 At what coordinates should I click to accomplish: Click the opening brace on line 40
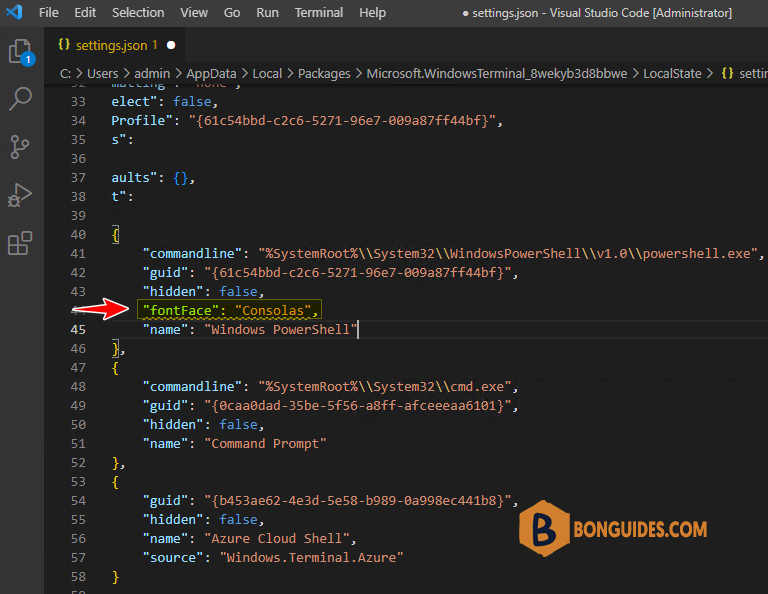point(116,235)
